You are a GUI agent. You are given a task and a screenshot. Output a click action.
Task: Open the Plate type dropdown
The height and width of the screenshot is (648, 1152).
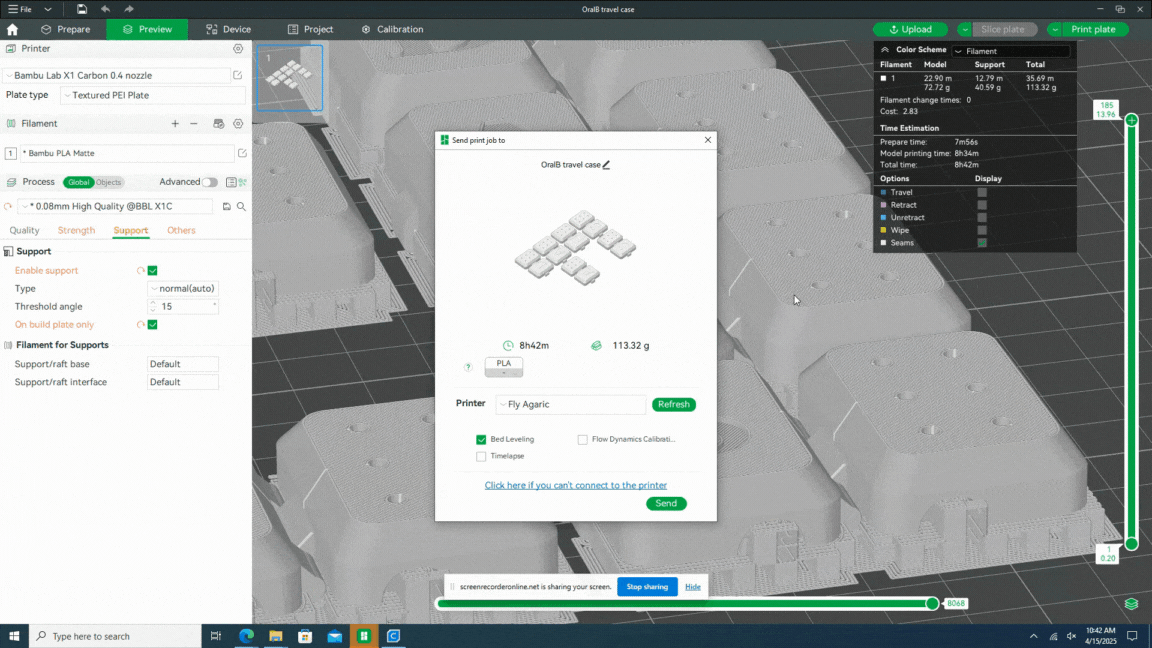[153, 96]
